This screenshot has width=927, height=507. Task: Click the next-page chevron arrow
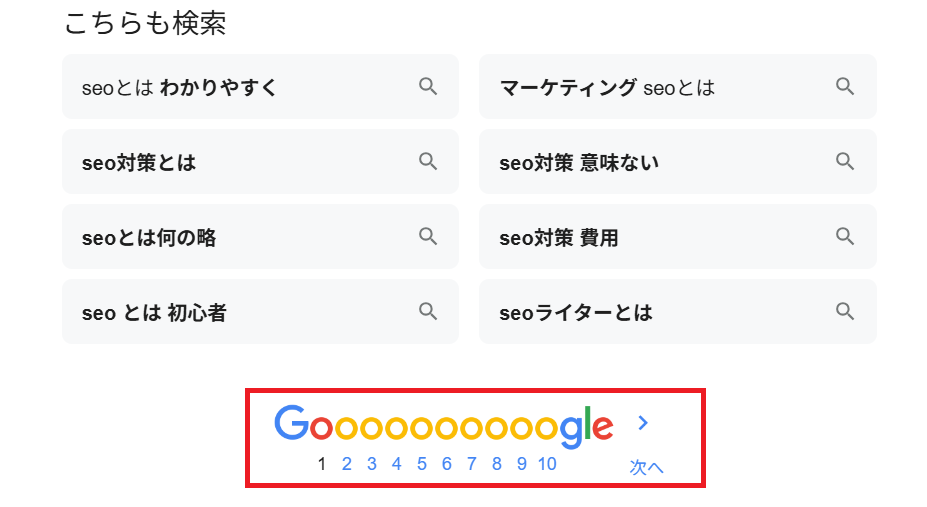(643, 423)
